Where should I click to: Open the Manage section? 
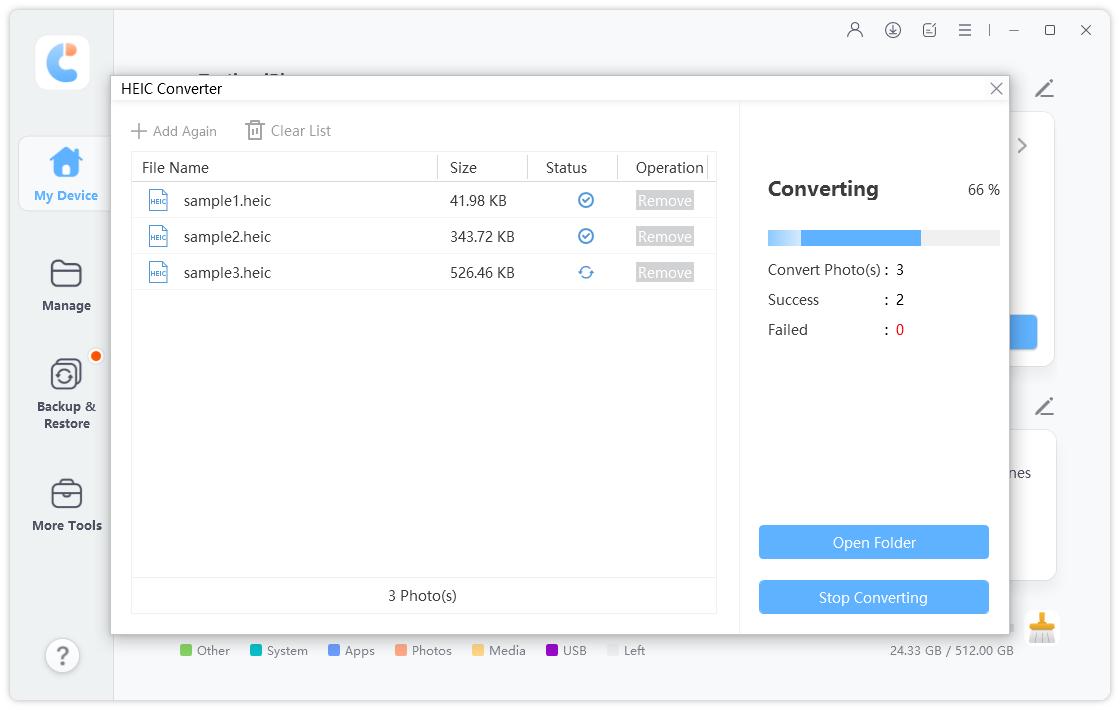click(x=66, y=285)
